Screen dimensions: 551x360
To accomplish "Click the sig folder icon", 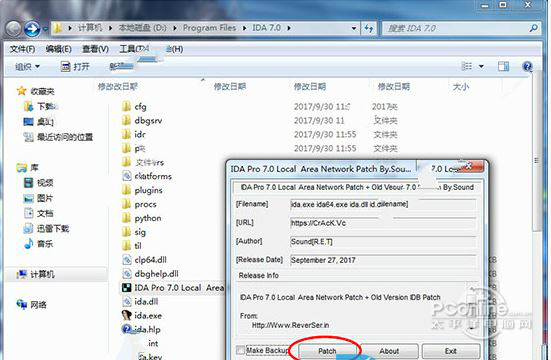I will [x=126, y=232].
